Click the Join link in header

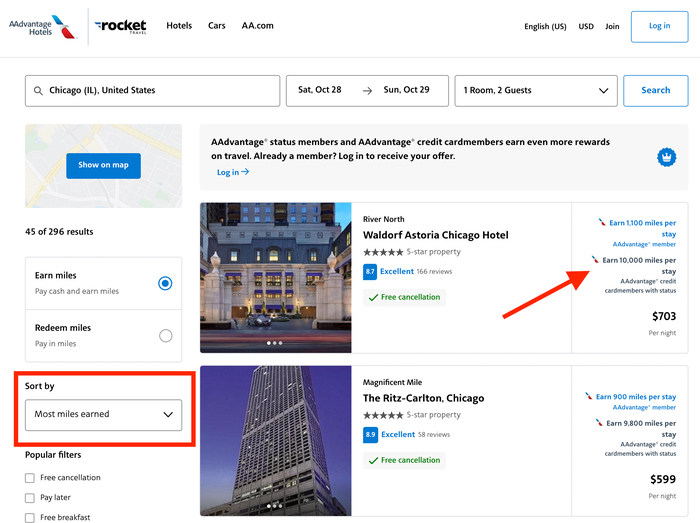(x=612, y=26)
